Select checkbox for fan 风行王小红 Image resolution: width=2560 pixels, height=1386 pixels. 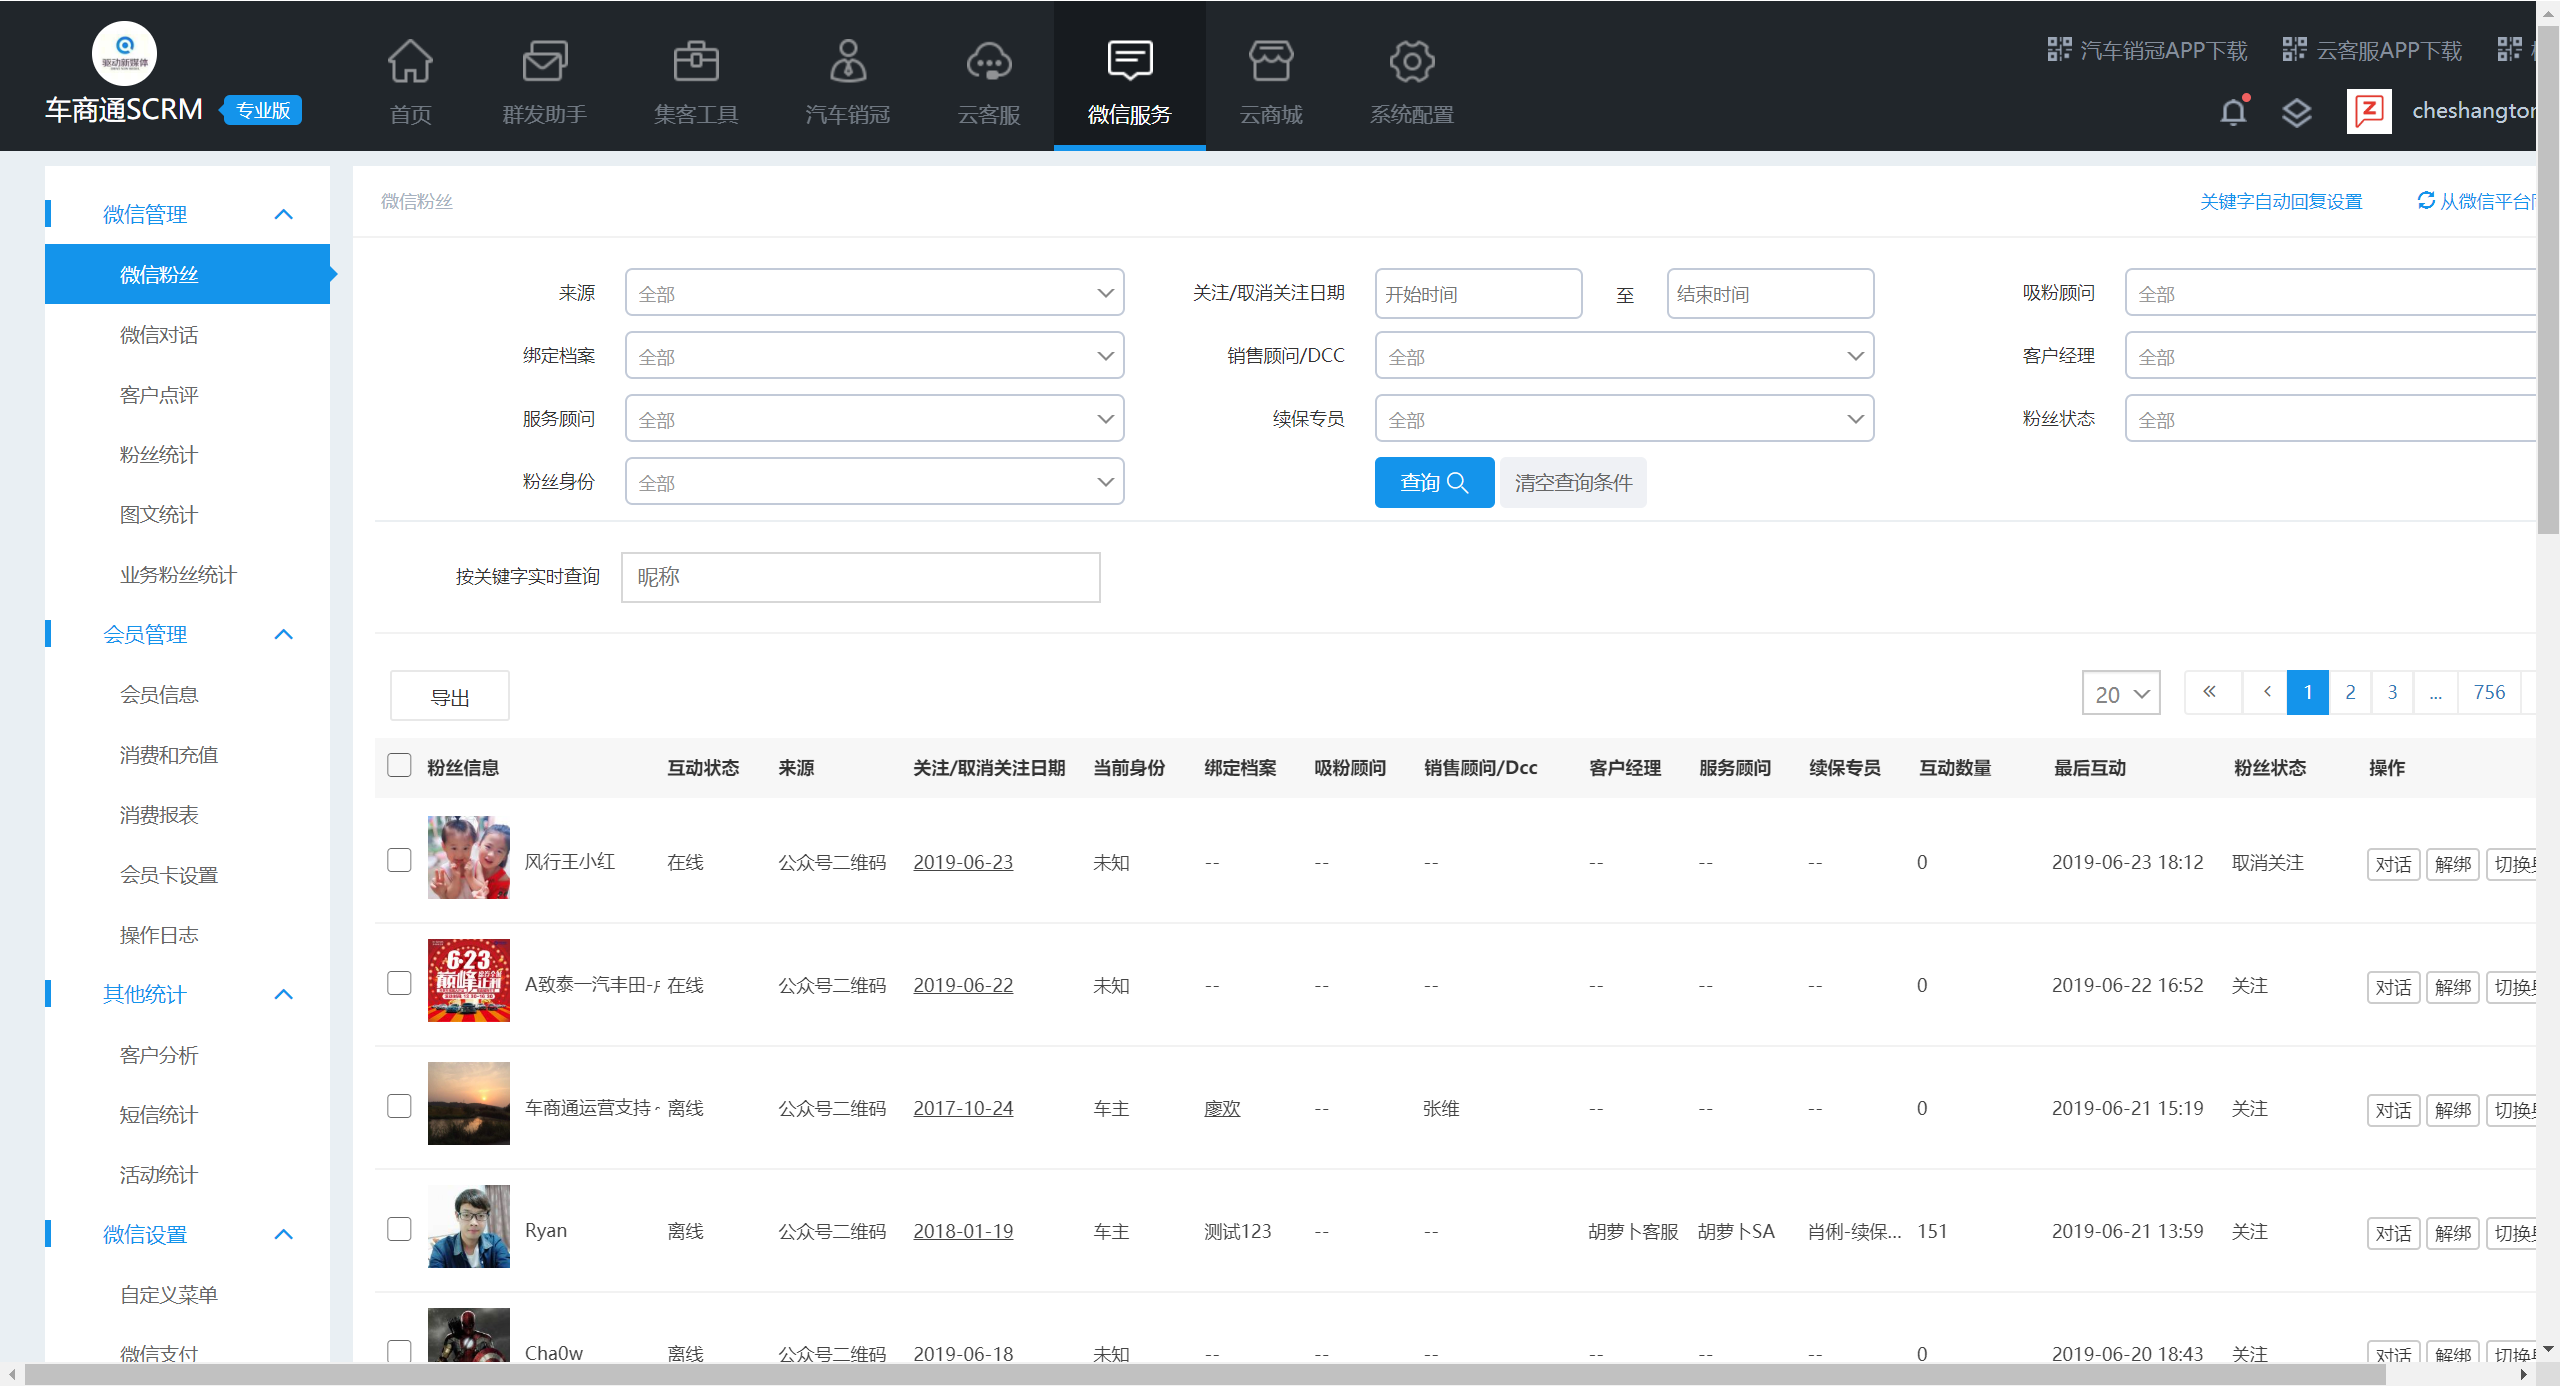[x=399, y=861]
